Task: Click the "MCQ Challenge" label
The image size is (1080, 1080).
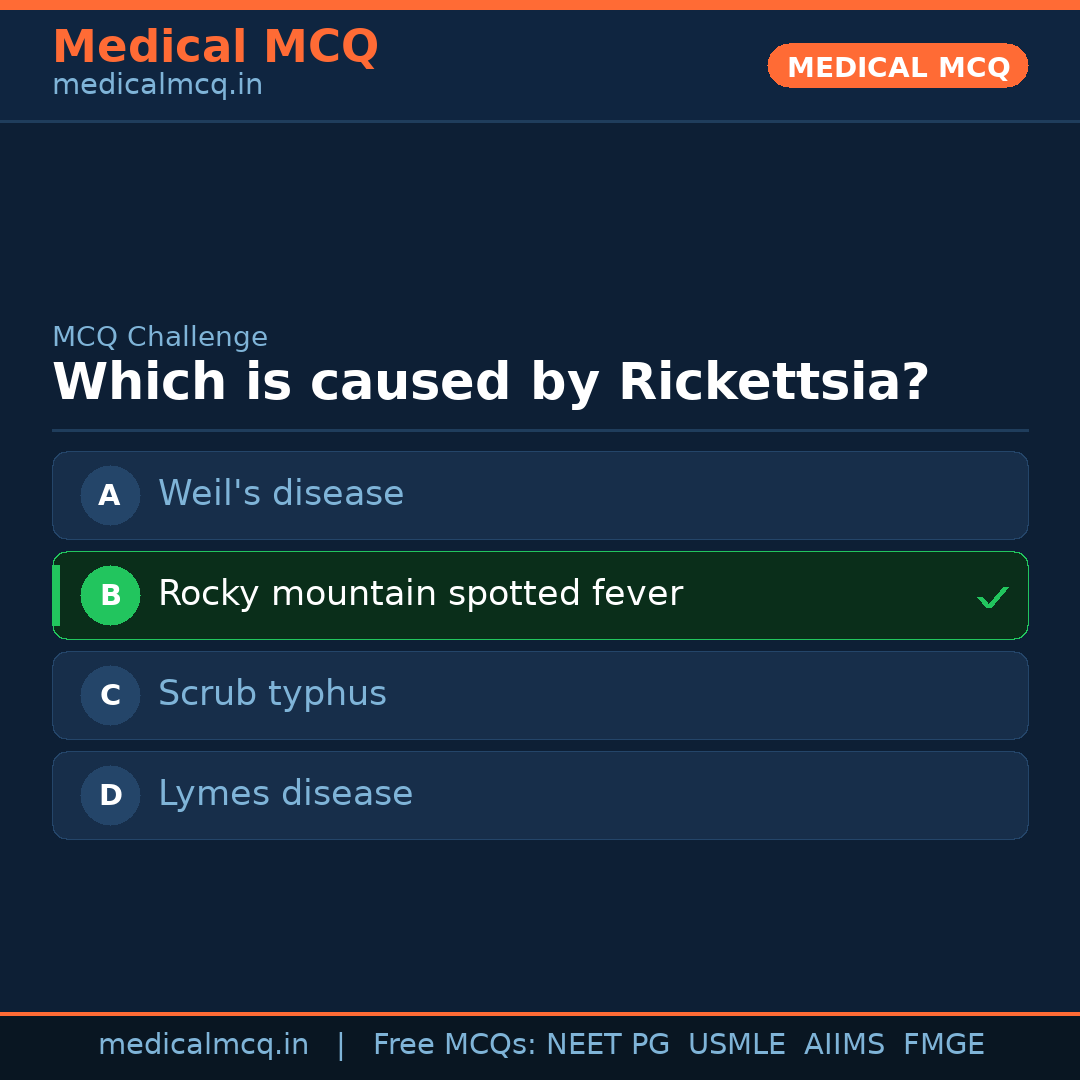Action: click(x=160, y=337)
